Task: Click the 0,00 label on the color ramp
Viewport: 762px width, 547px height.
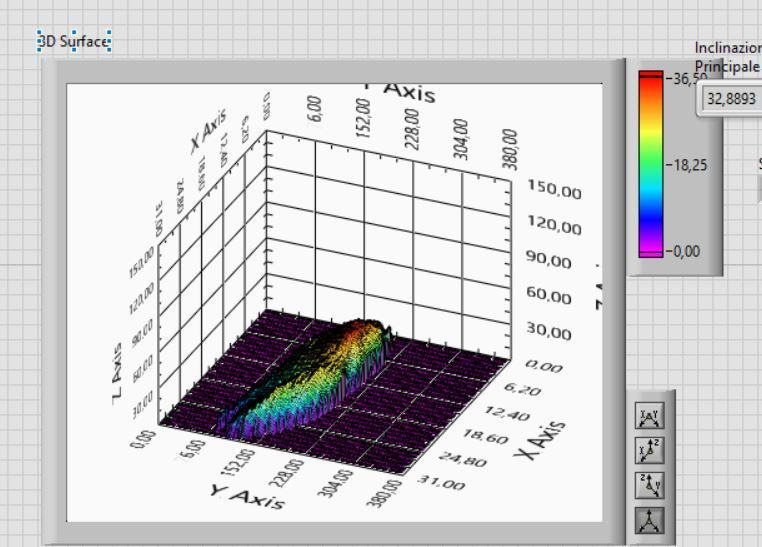Action: pos(687,252)
